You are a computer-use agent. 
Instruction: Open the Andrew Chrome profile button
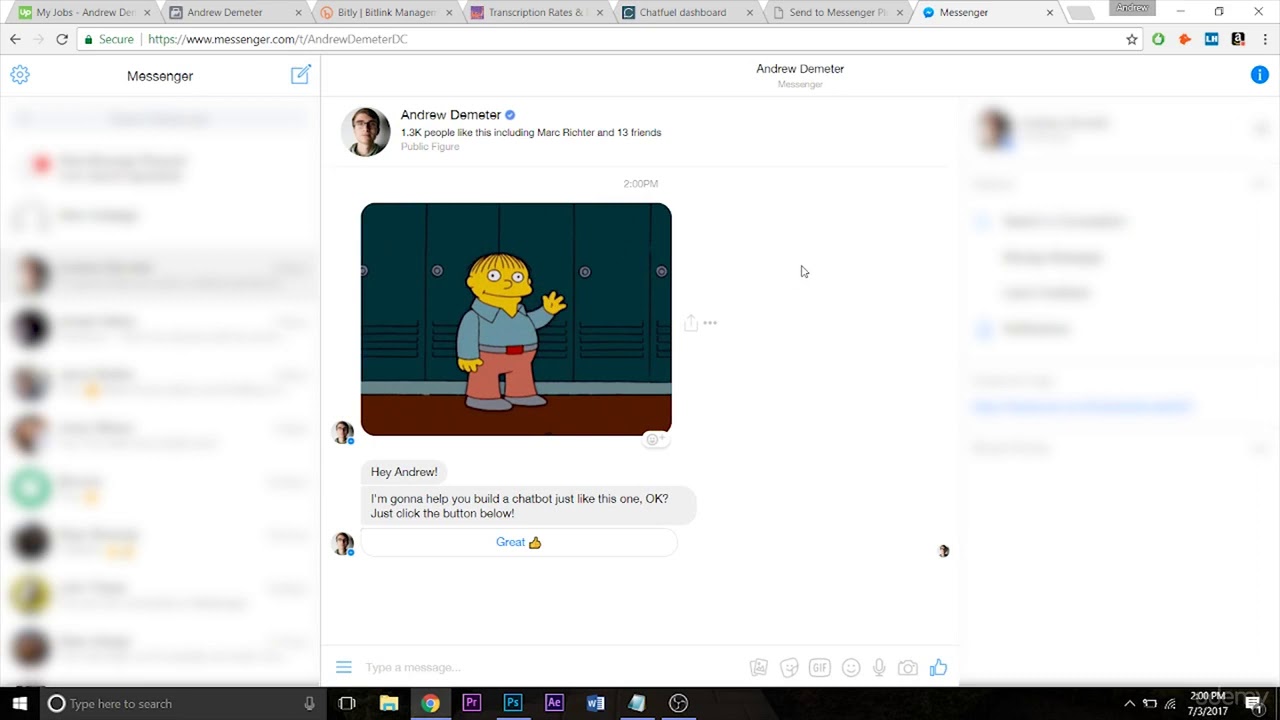(x=1132, y=8)
